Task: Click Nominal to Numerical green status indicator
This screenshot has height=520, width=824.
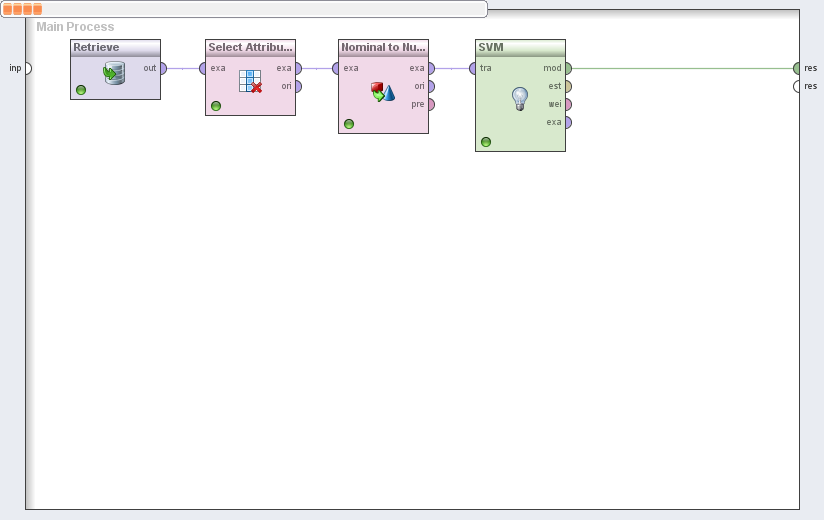Action: (x=349, y=124)
